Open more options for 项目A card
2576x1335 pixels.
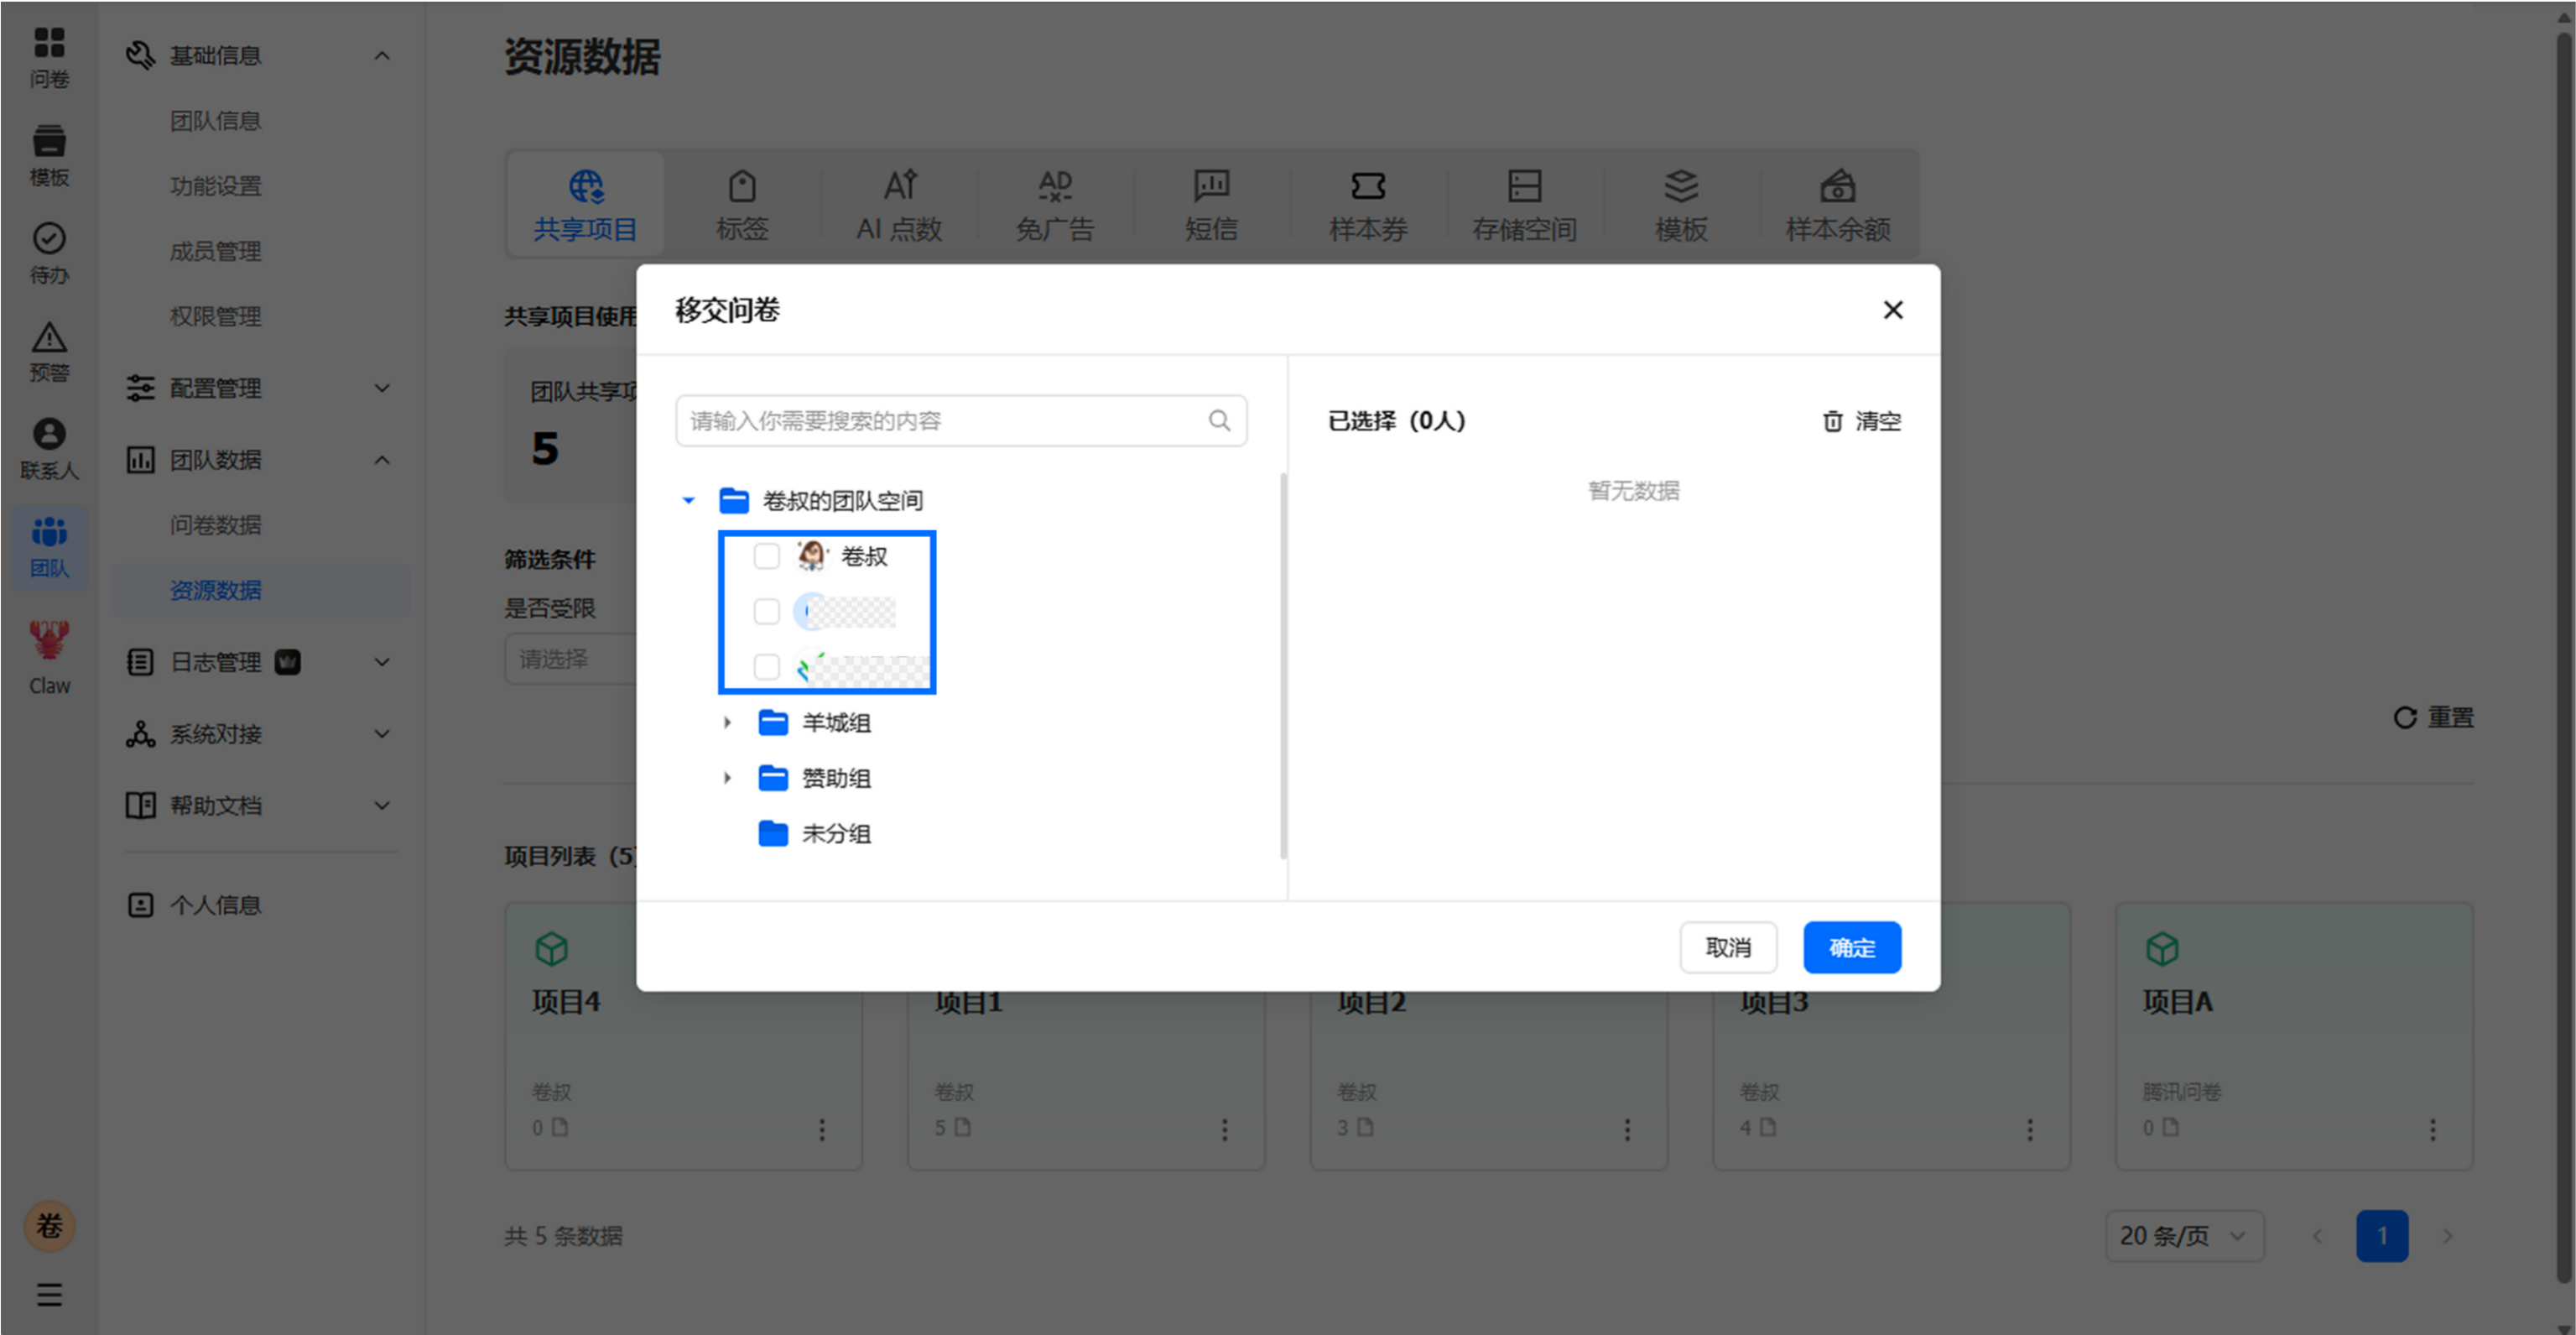2433,1129
